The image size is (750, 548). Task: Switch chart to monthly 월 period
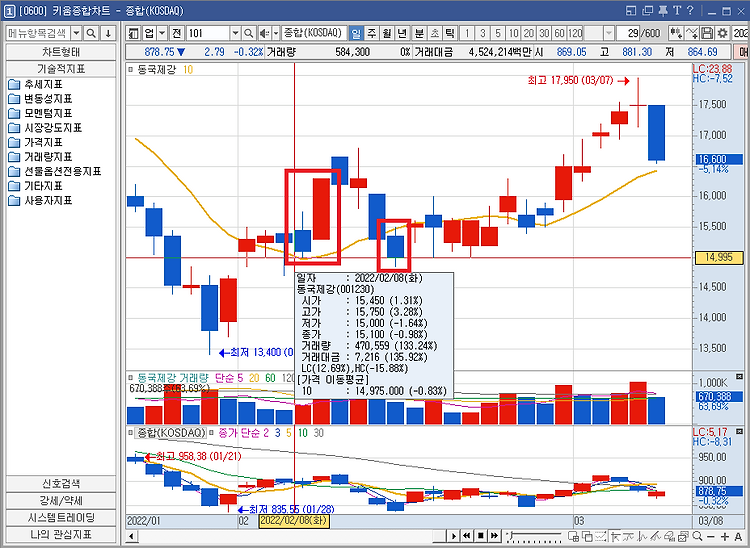[387, 33]
